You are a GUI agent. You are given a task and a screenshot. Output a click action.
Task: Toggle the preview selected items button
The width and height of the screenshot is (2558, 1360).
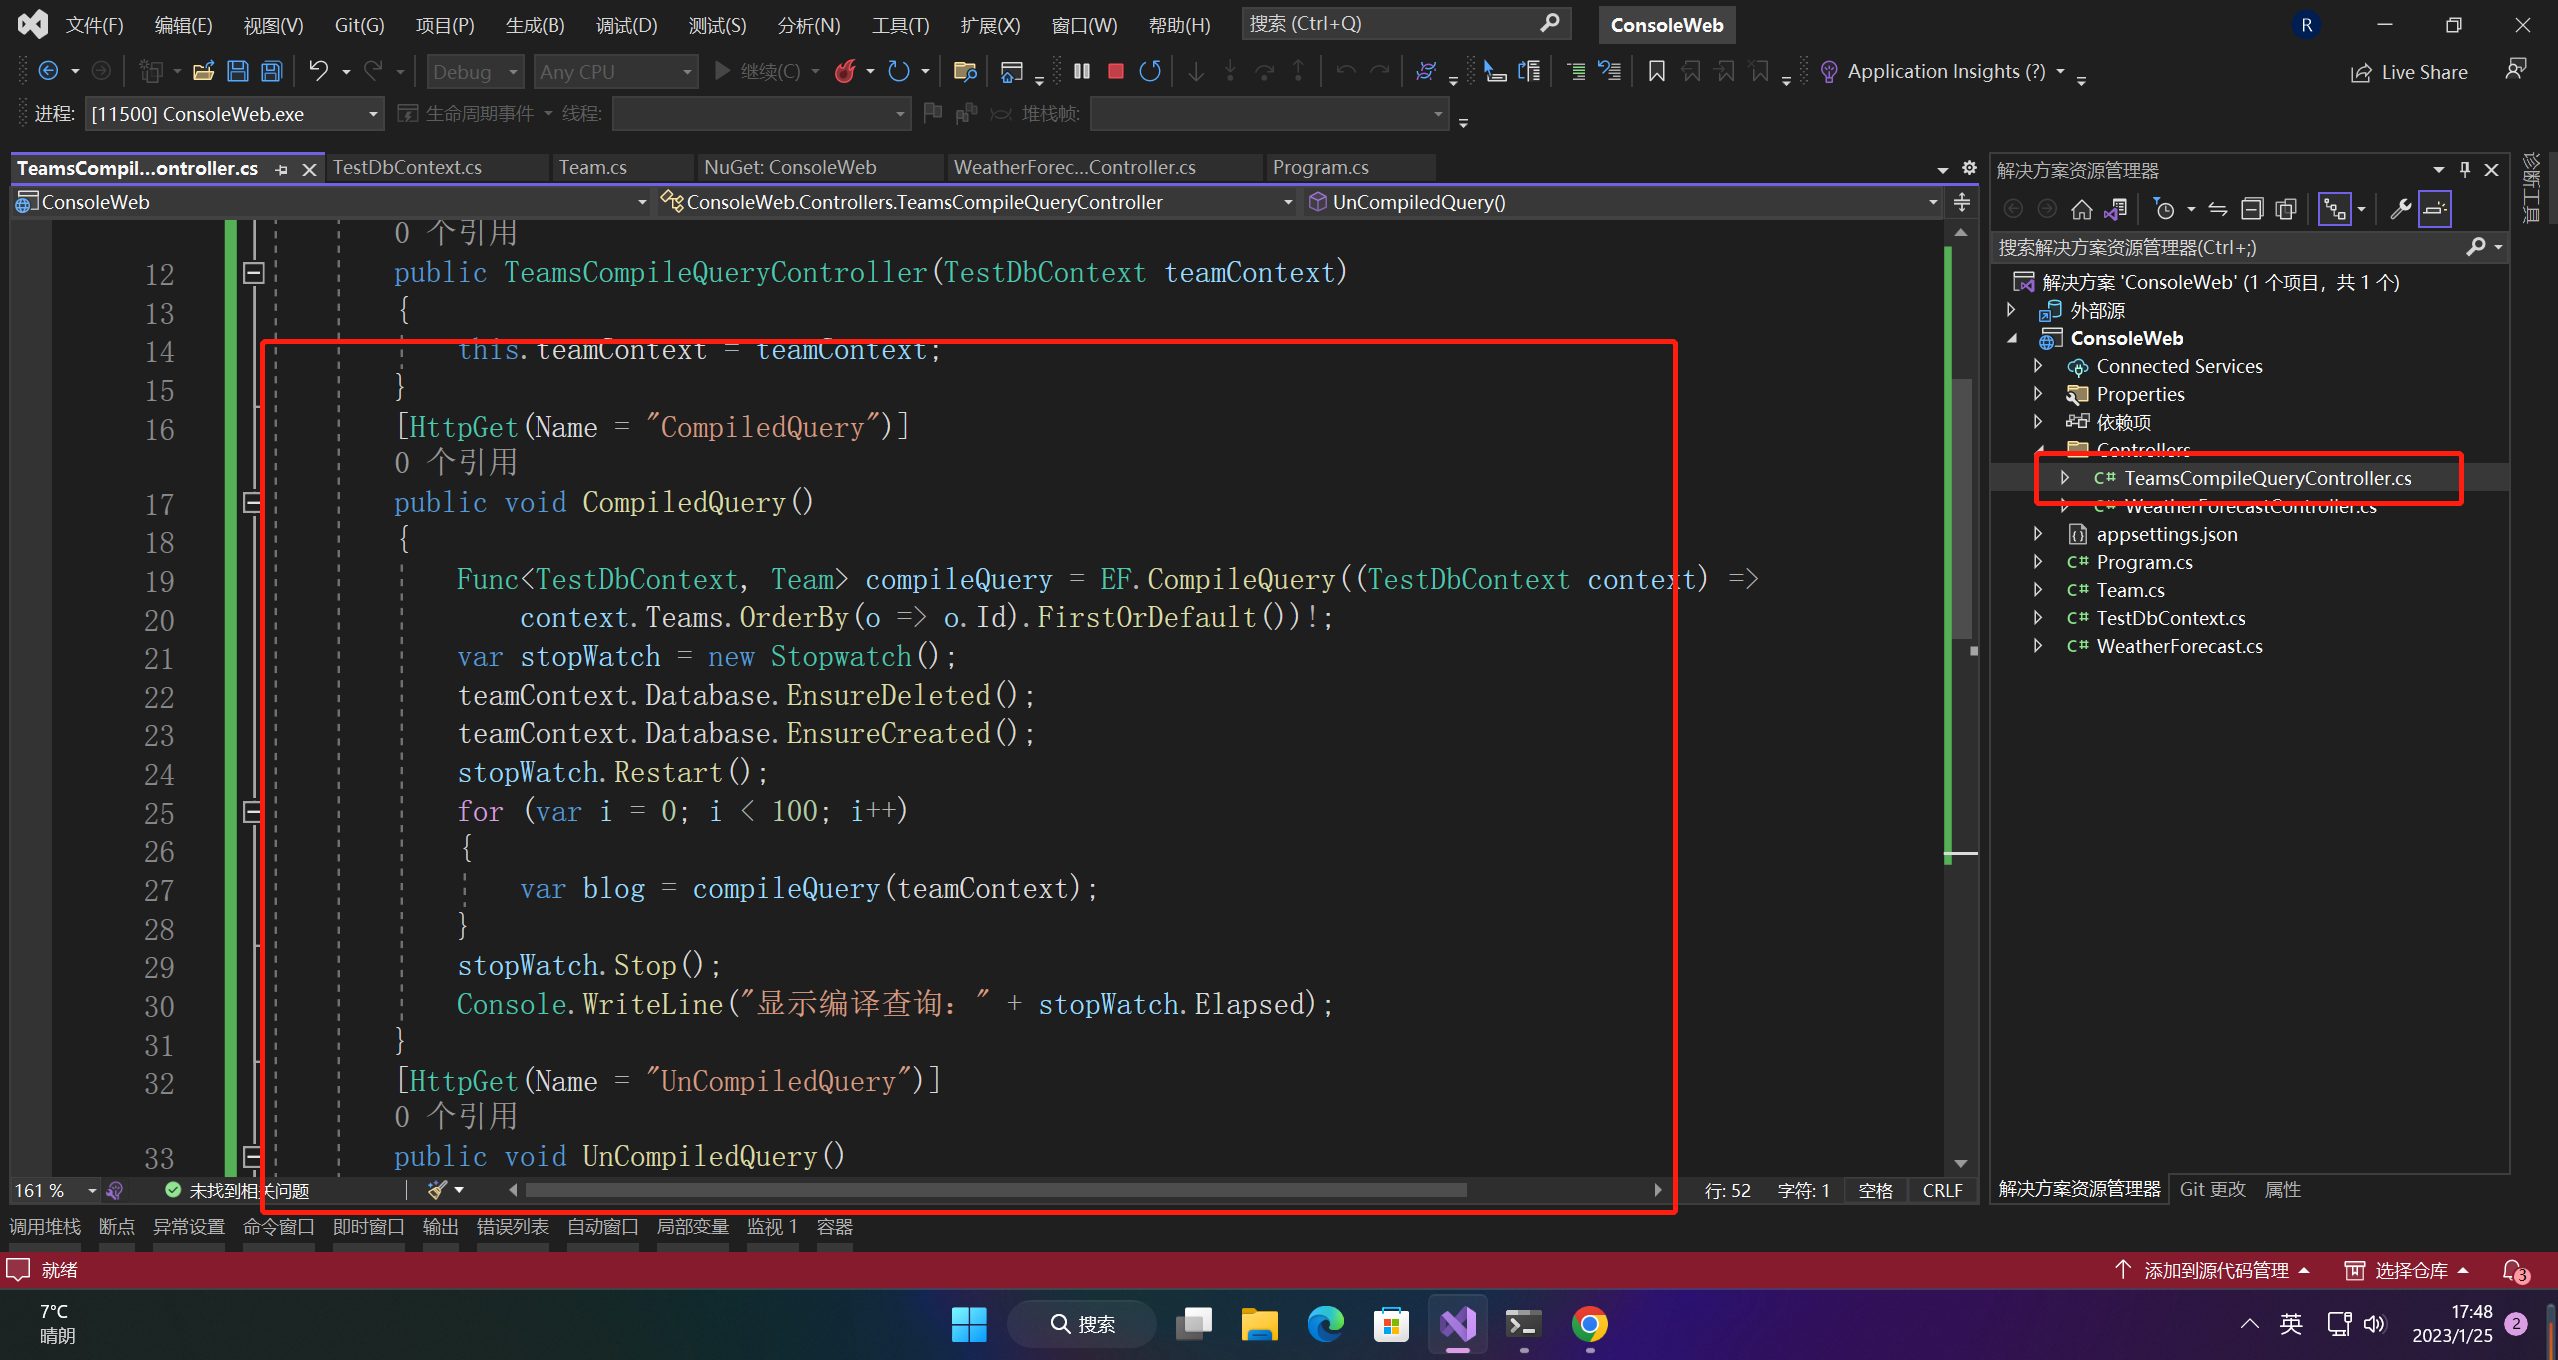click(x=2435, y=209)
